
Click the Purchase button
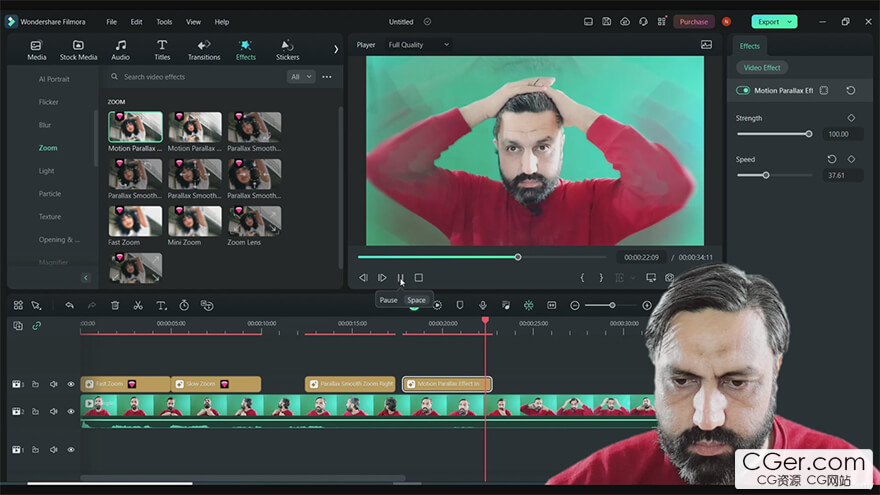tap(693, 21)
